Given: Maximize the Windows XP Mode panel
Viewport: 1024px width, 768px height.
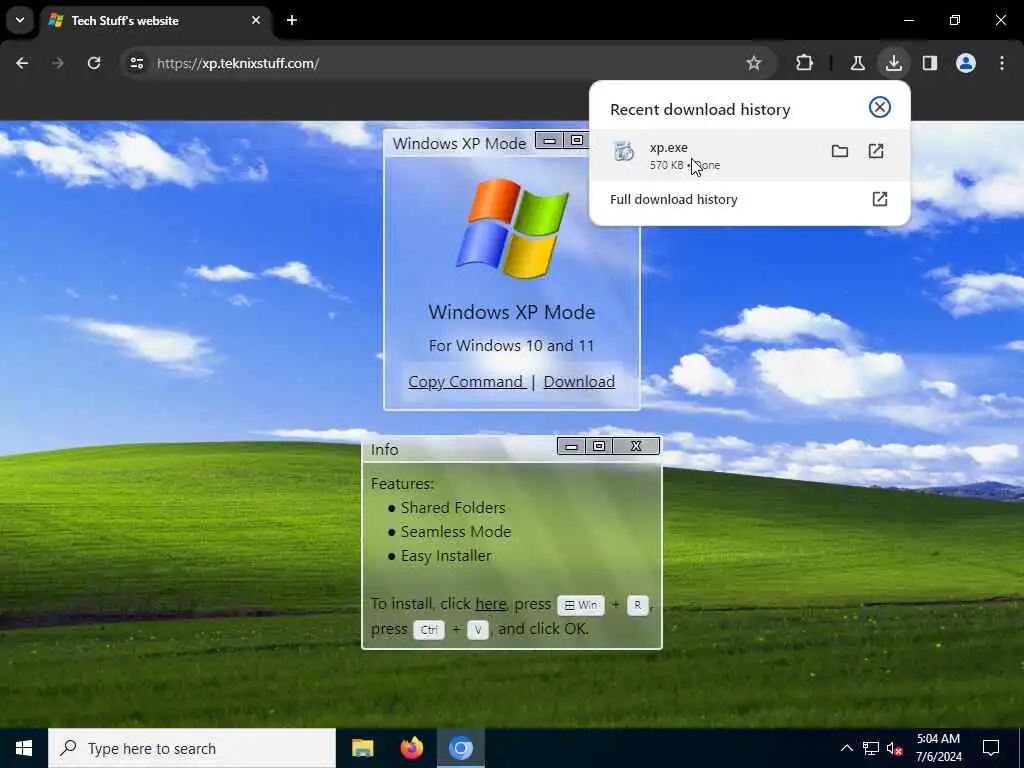Looking at the screenshot, I should pyautogui.click(x=577, y=140).
